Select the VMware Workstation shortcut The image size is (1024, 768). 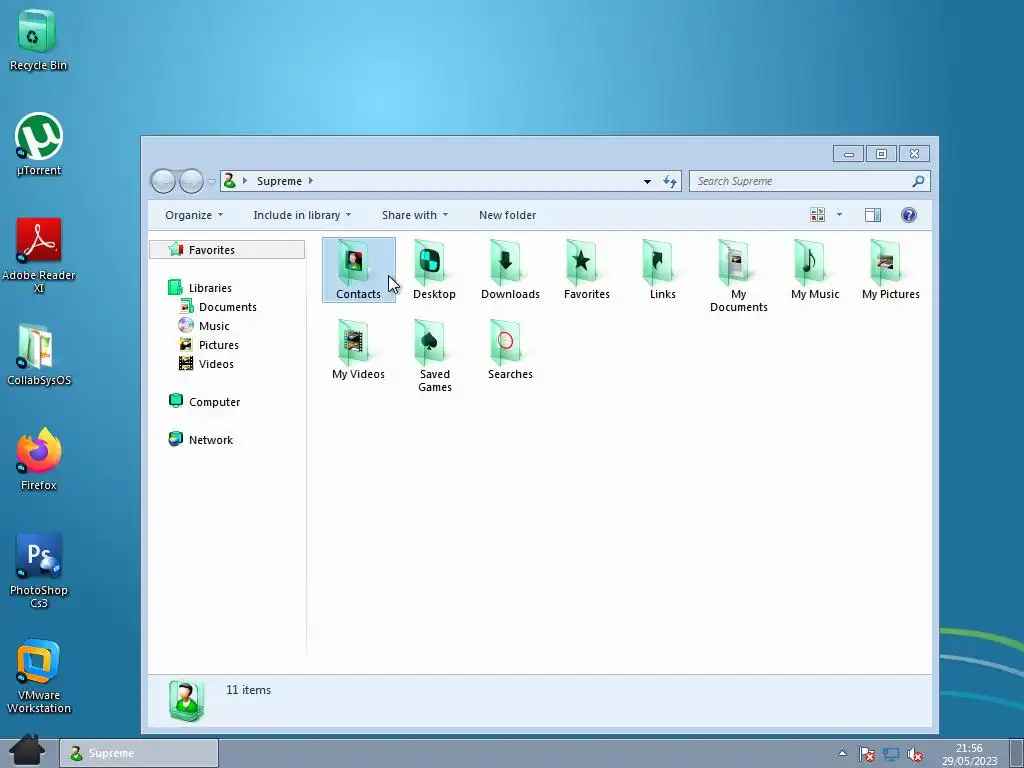tap(39, 676)
